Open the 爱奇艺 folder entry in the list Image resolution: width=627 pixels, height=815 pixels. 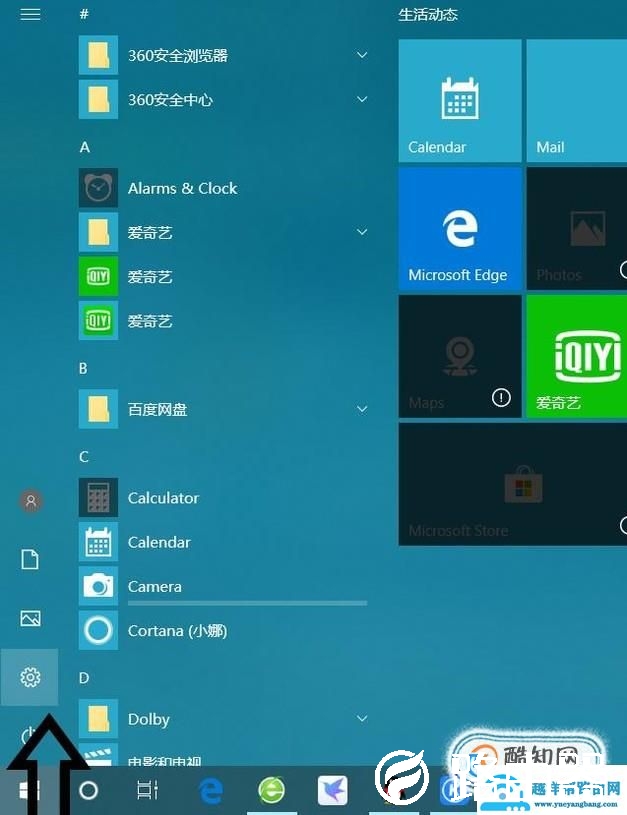(223, 232)
